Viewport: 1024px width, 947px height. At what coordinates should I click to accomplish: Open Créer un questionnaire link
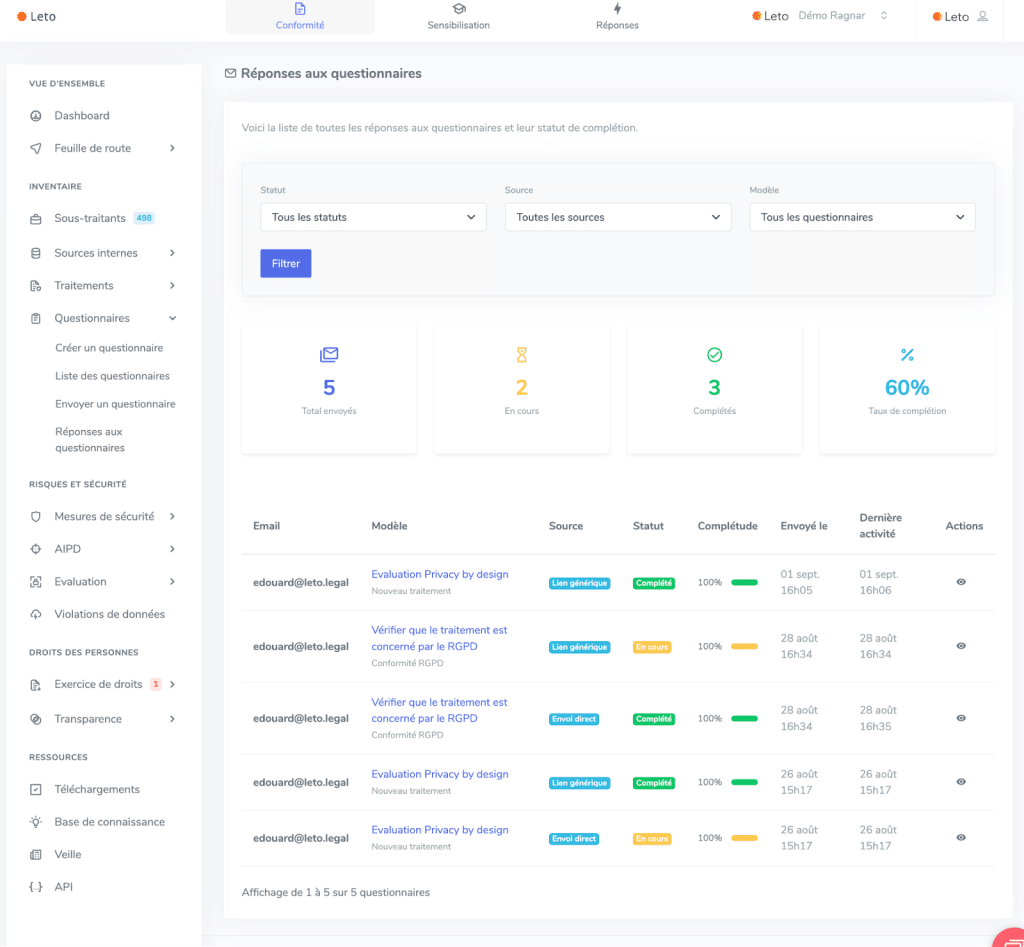tap(109, 348)
